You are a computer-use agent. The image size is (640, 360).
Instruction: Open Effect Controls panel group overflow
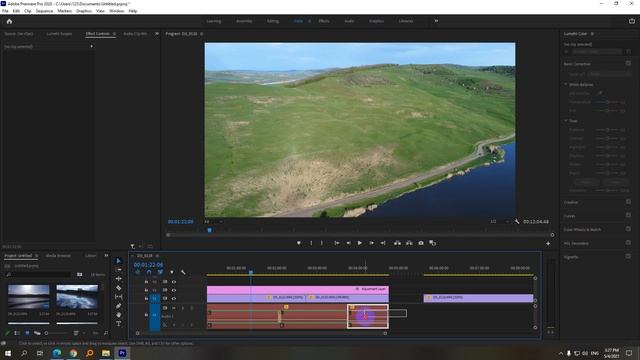(157, 33)
